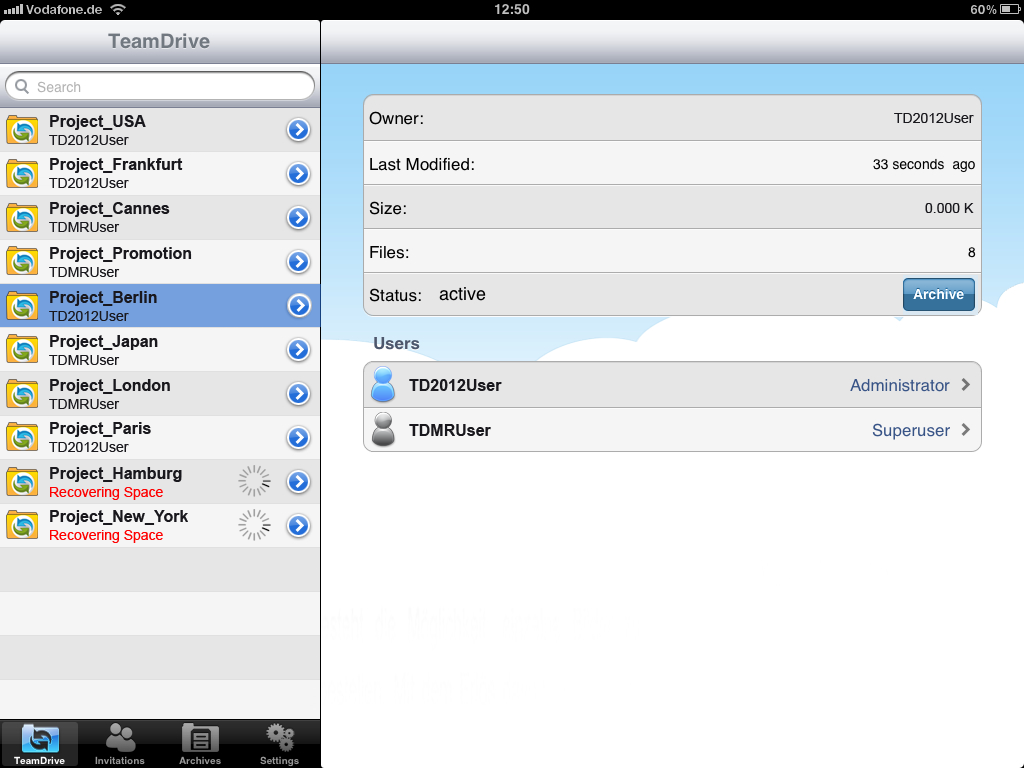Tap the blue TD2012User avatar icon

[x=383, y=384]
